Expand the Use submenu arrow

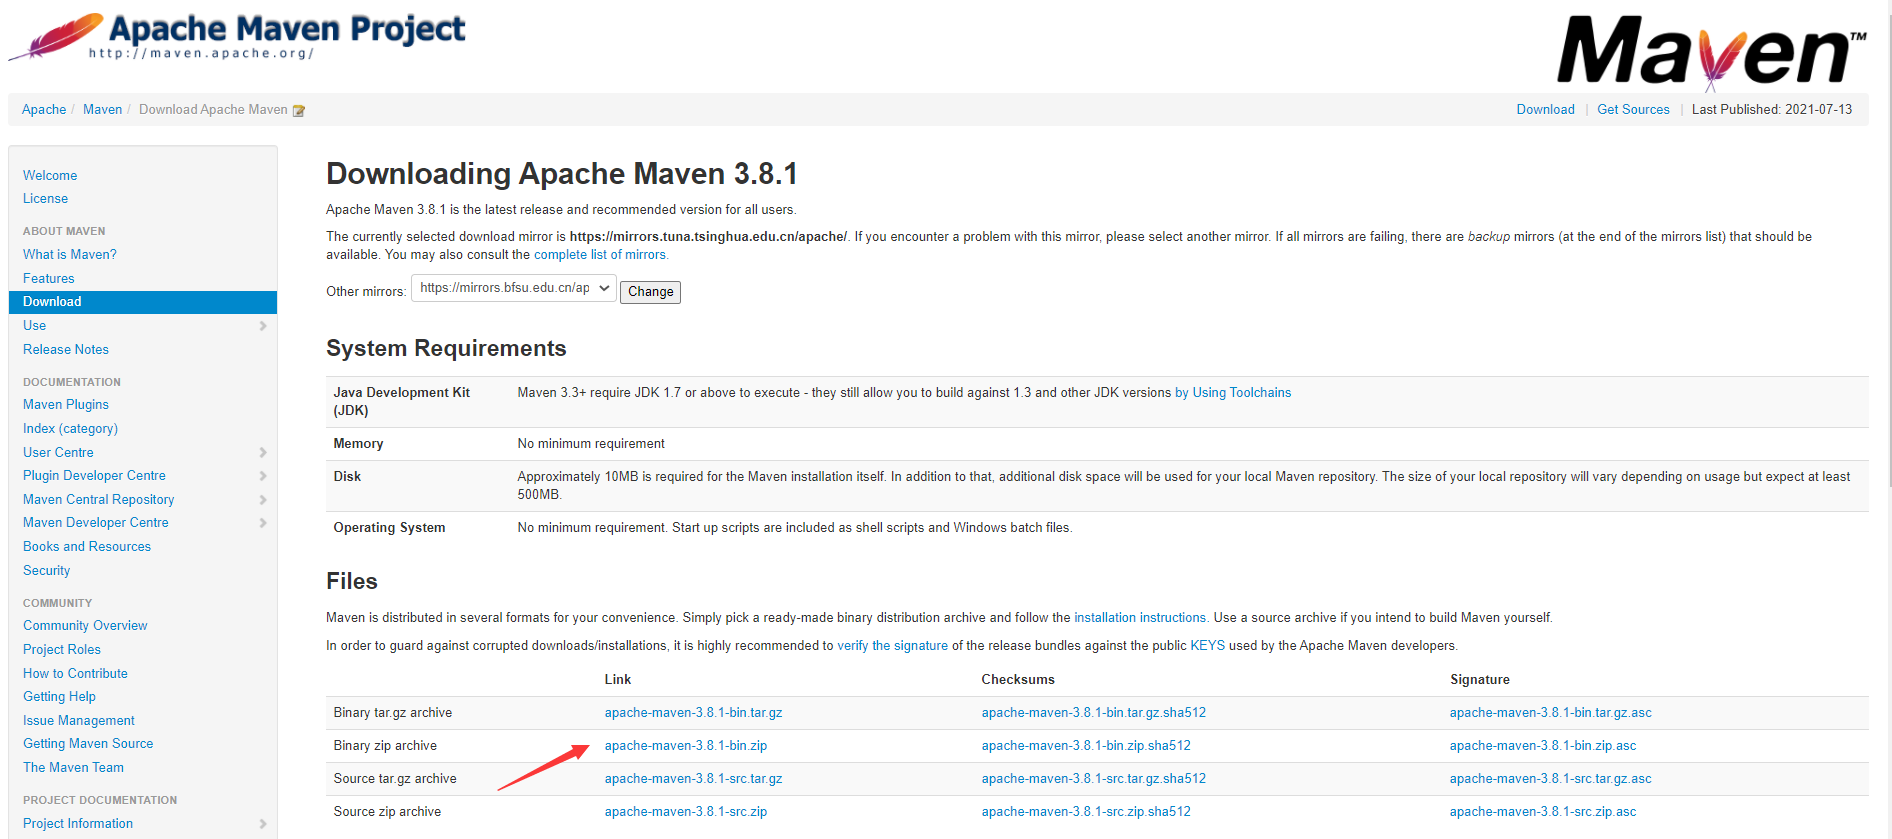(263, 326)
